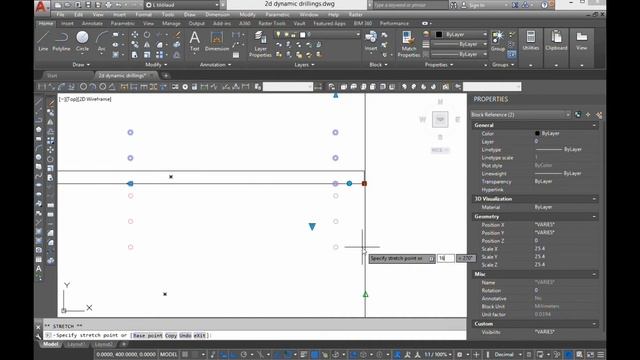
Task: Click the Move tool in Modify panel
Action: (135, 35)
